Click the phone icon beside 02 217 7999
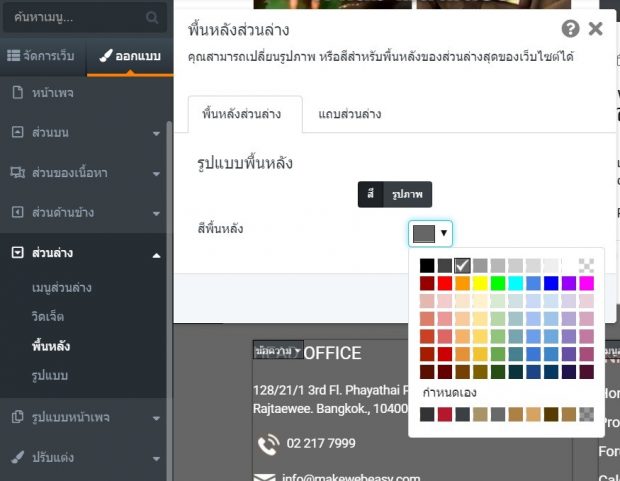The image size is (620, 481). 268,443
